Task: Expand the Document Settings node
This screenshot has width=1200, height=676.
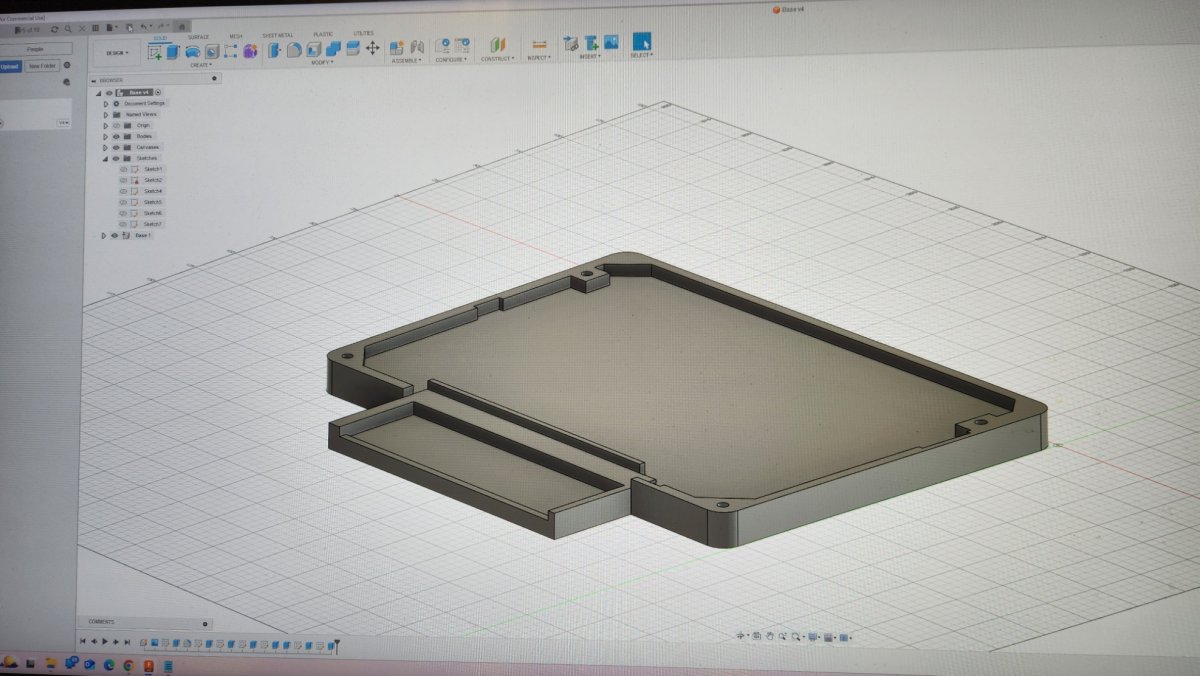Action: [106, 103]
